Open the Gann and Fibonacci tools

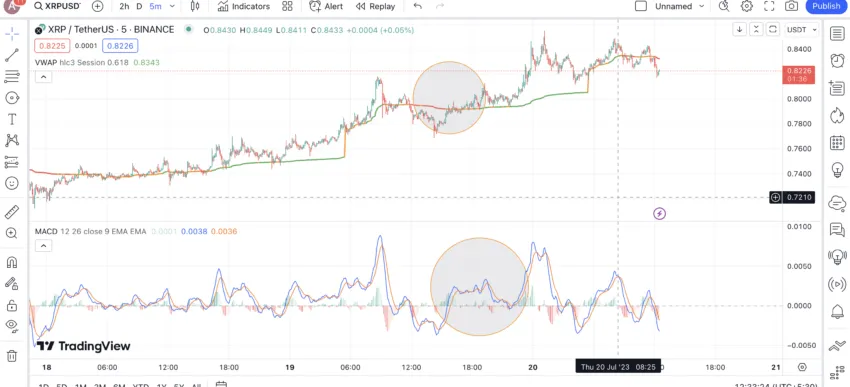tap(12, 76)
